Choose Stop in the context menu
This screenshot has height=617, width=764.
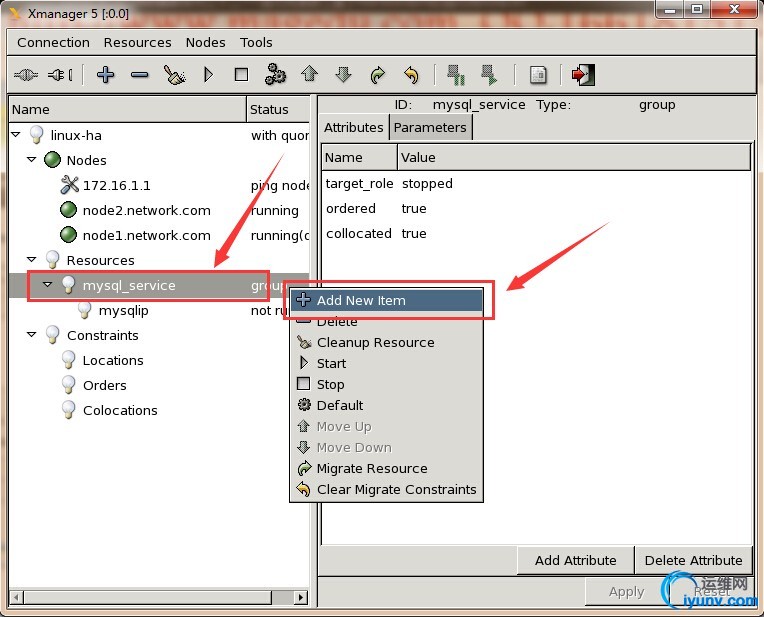tap(387, 385)
